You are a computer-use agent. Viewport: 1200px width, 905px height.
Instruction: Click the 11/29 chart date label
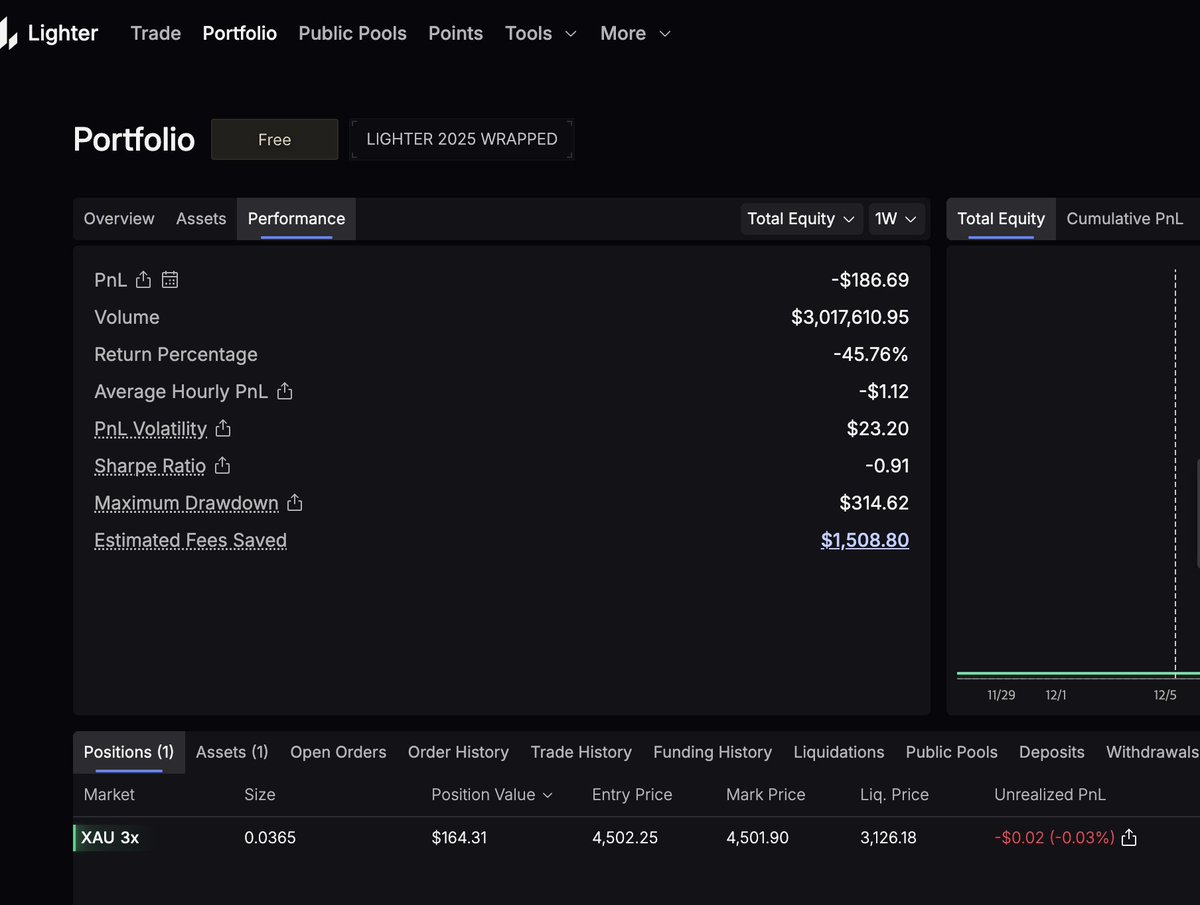[x=1001, y=694]
